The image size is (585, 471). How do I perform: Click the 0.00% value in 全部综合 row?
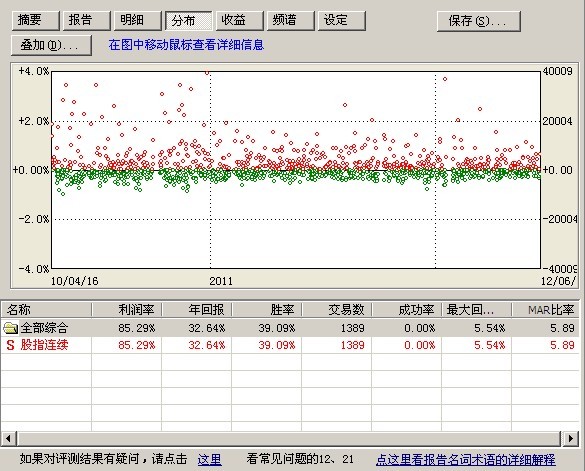pos(420,328)
